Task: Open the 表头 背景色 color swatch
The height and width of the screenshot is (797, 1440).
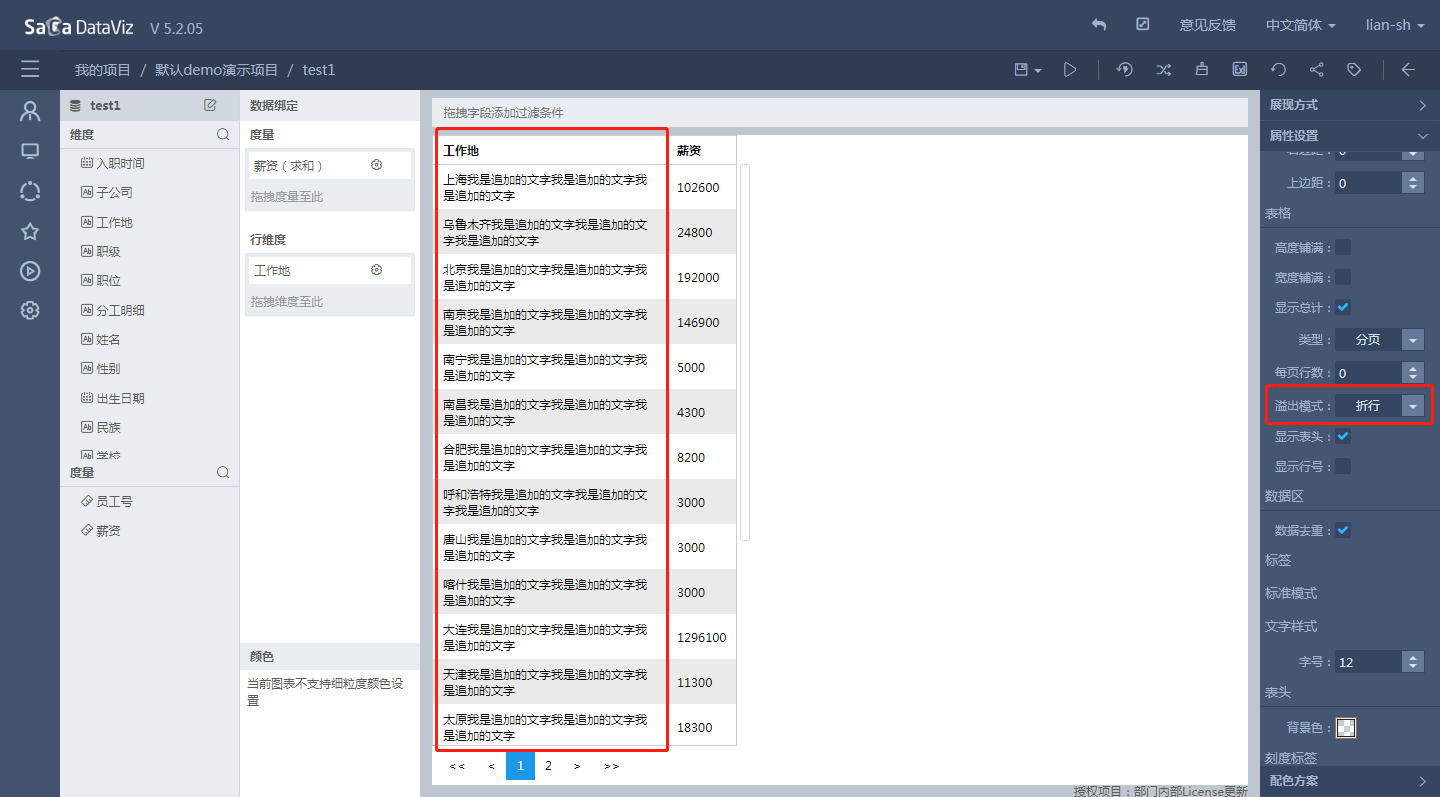Action: 1346,727
